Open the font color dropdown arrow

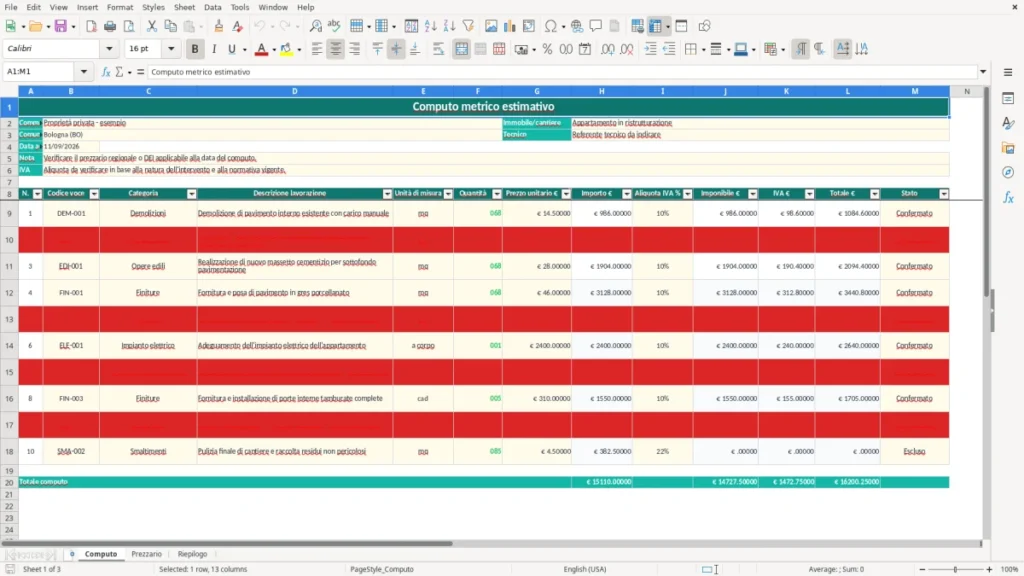pyautogui.click(x=274, y=49)
